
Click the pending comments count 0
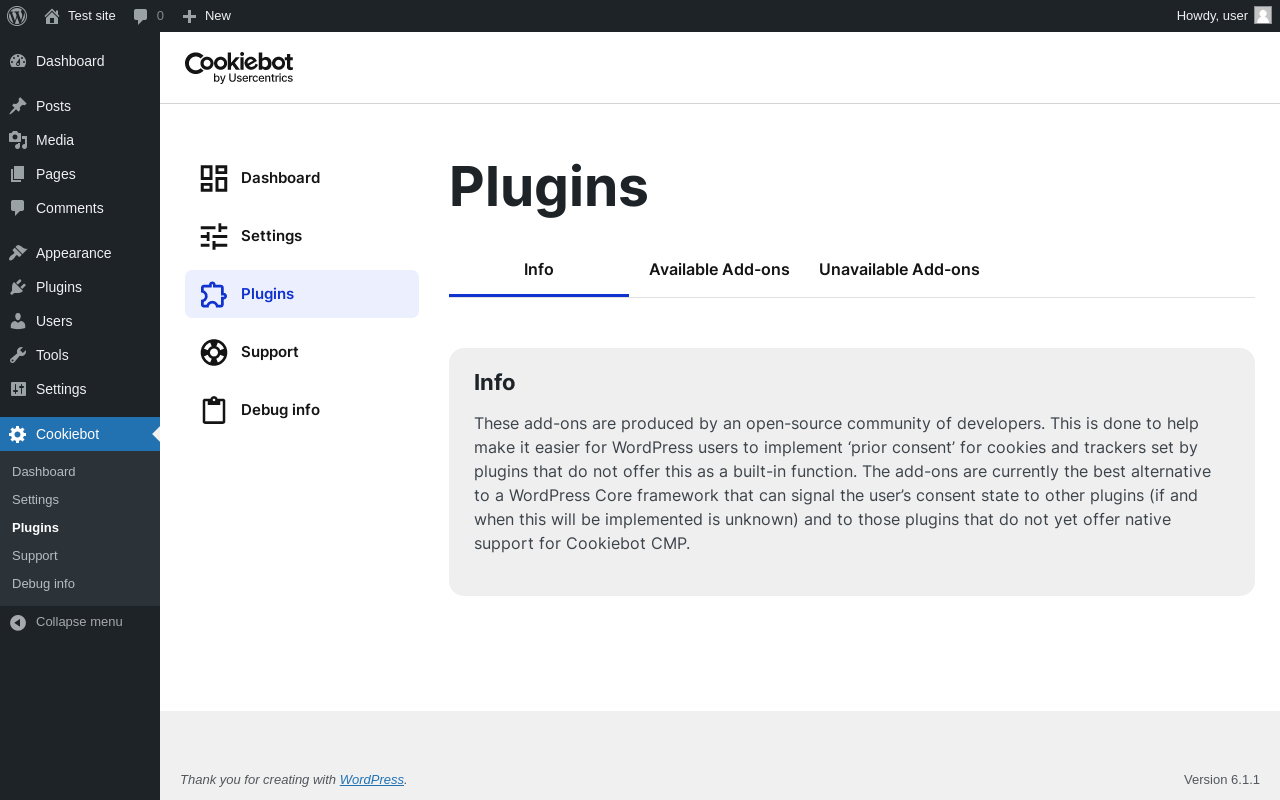coord(160,16)
